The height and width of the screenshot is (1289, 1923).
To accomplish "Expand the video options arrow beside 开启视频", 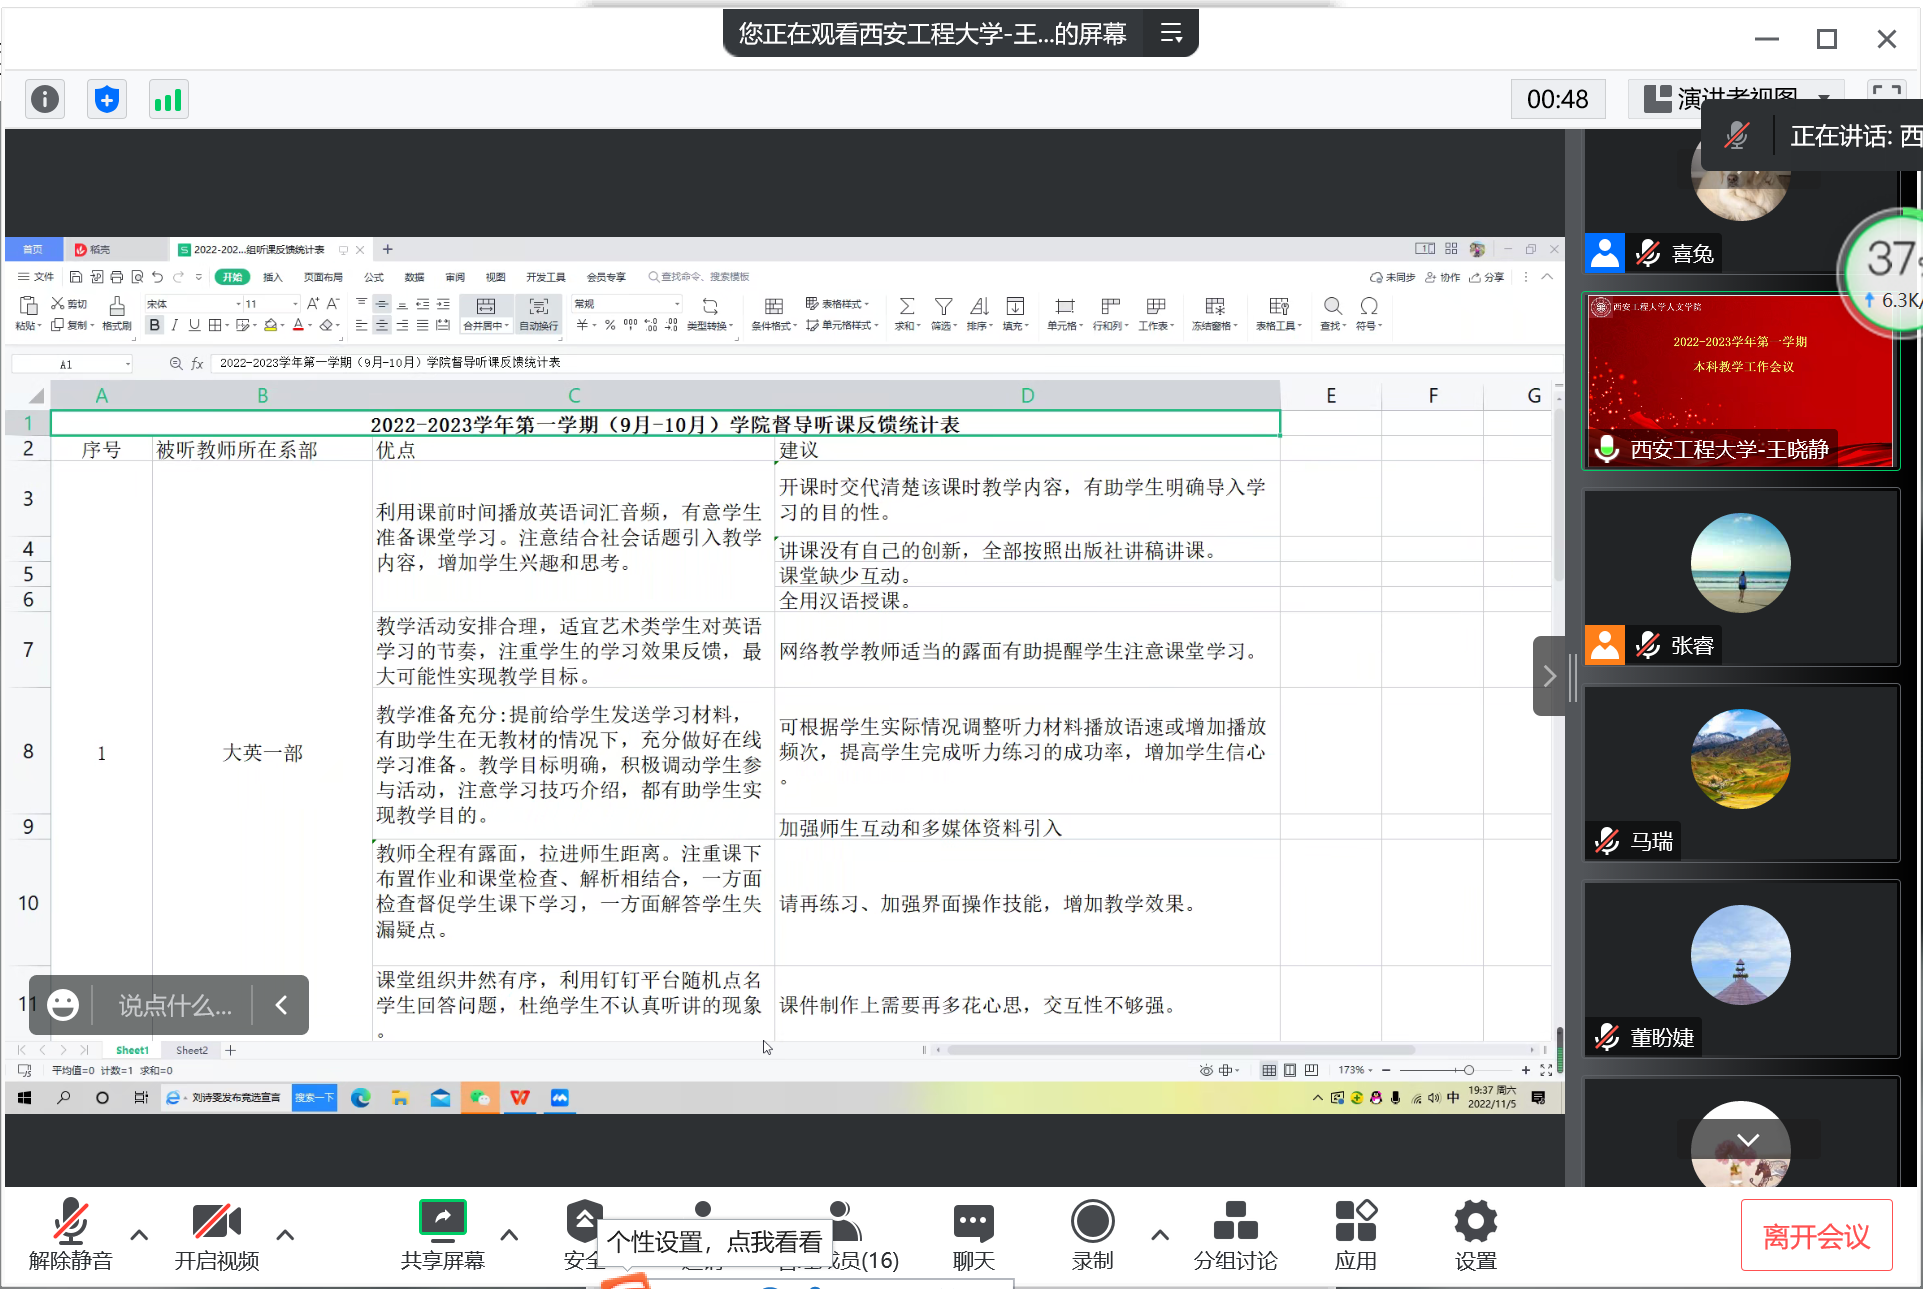I will [285, 1235].
